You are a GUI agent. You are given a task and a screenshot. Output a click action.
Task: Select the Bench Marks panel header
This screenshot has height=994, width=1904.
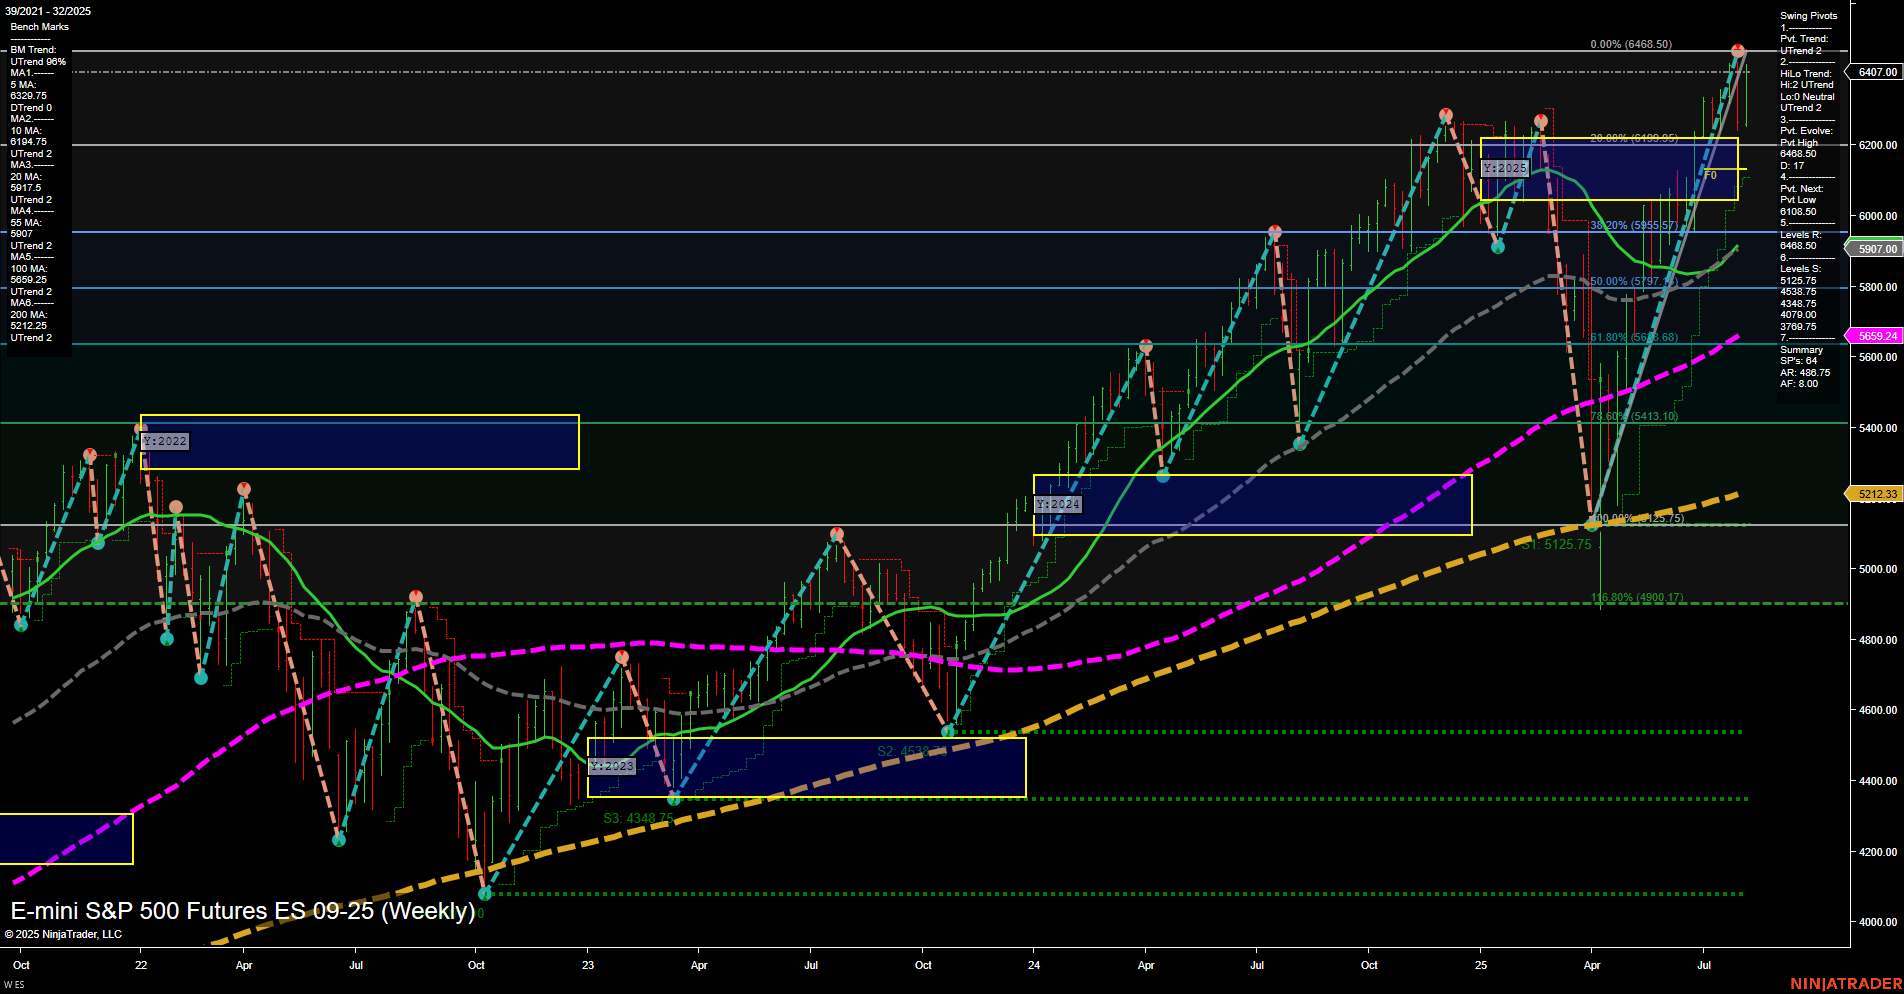(40, 27)
